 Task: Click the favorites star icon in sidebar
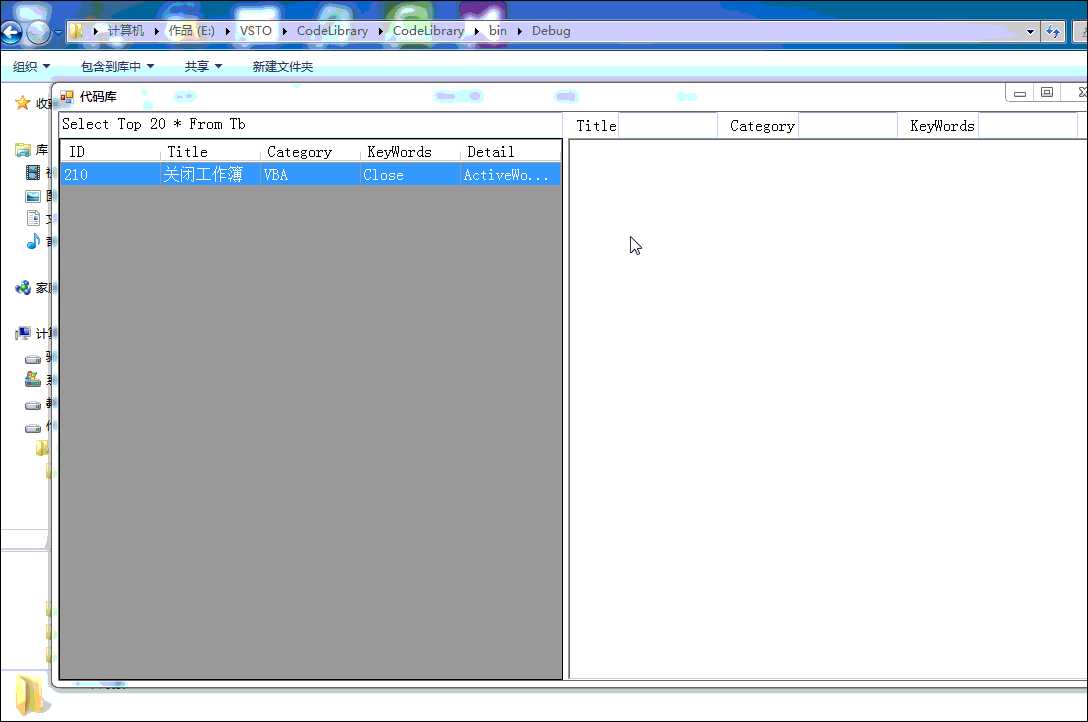tap(23, 103)
